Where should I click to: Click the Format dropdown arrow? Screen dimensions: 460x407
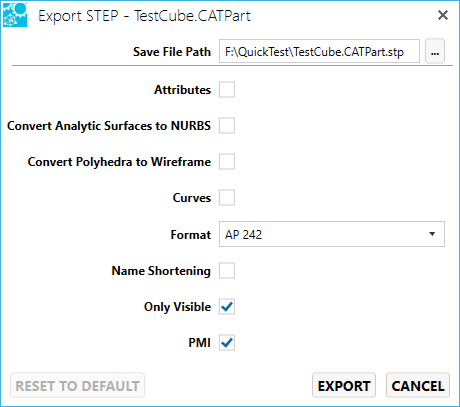432,234
